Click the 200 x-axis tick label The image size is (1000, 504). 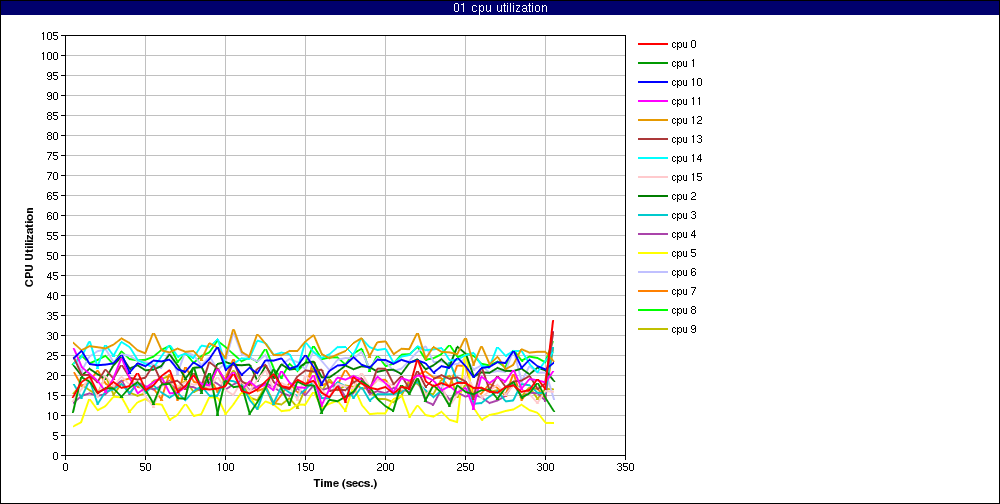pyautogui.click(x=385, y=467)
